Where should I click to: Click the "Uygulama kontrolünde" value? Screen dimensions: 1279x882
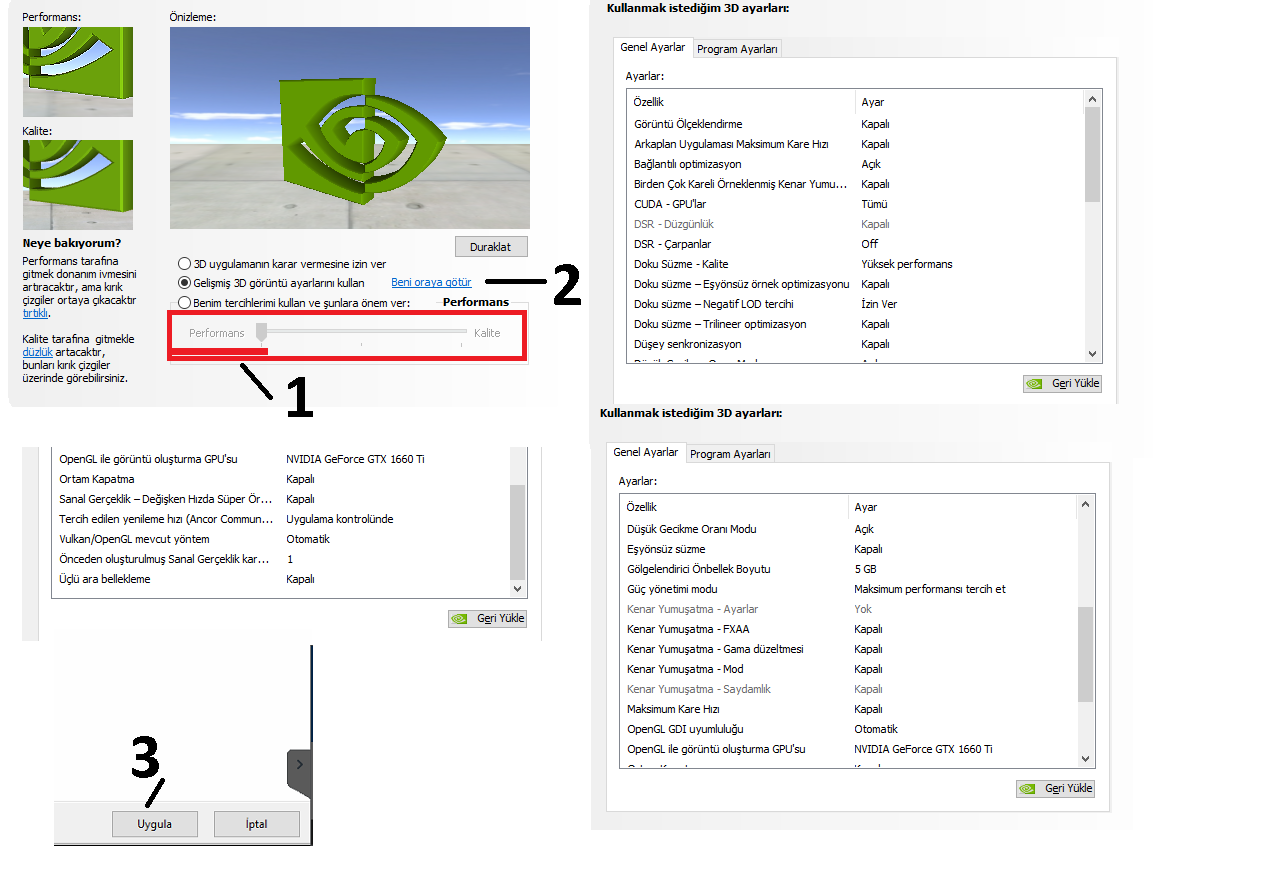tap(340, 519)
